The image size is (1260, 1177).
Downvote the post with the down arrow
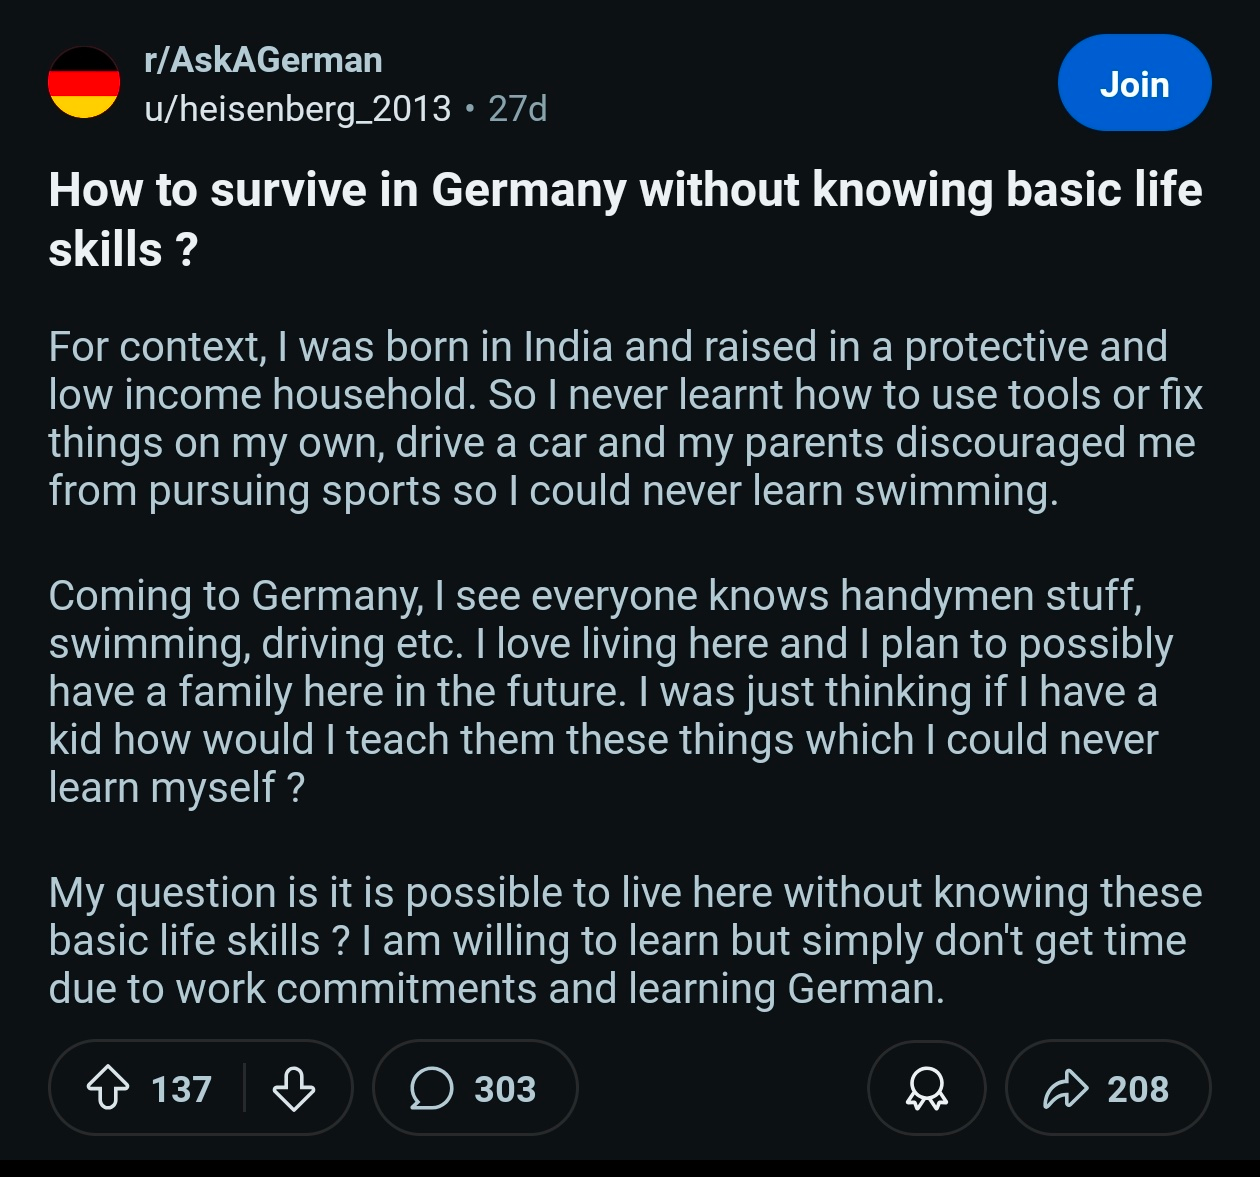294,1088
